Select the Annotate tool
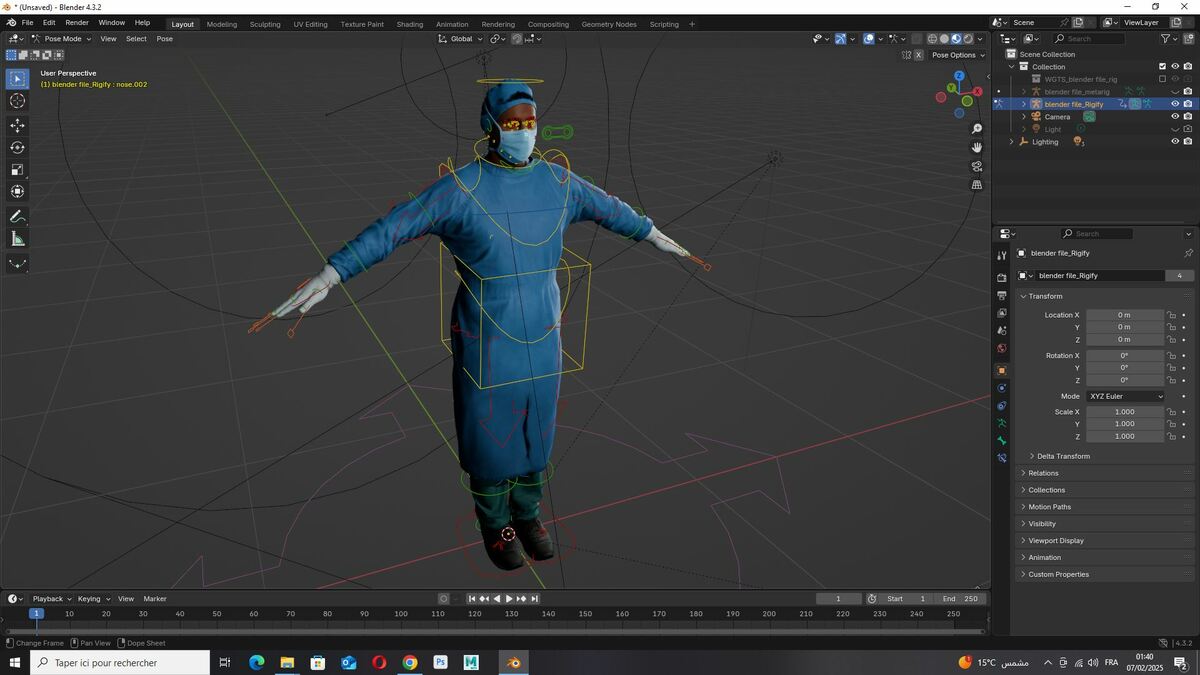The width and height of the screenshot is (1200, 675). coord(17,217)
